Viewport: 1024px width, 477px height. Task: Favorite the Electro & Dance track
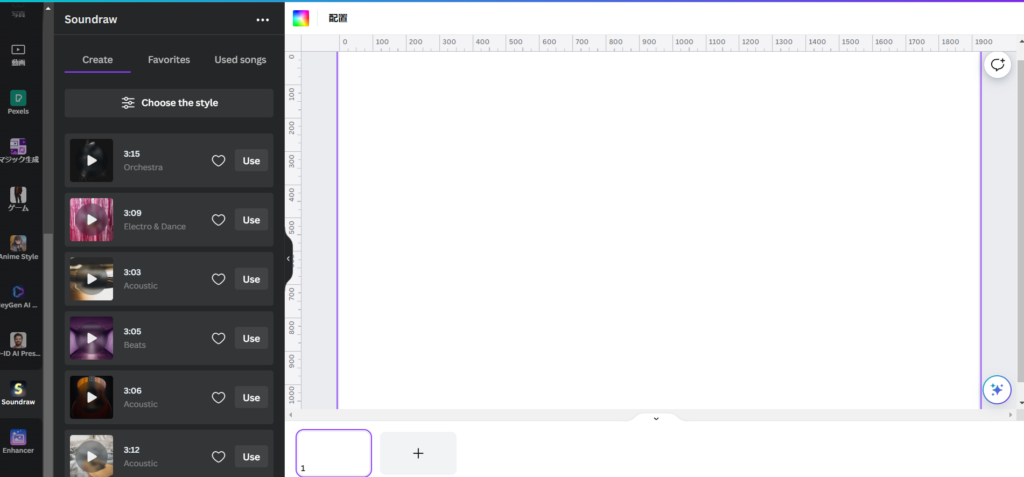218,220
